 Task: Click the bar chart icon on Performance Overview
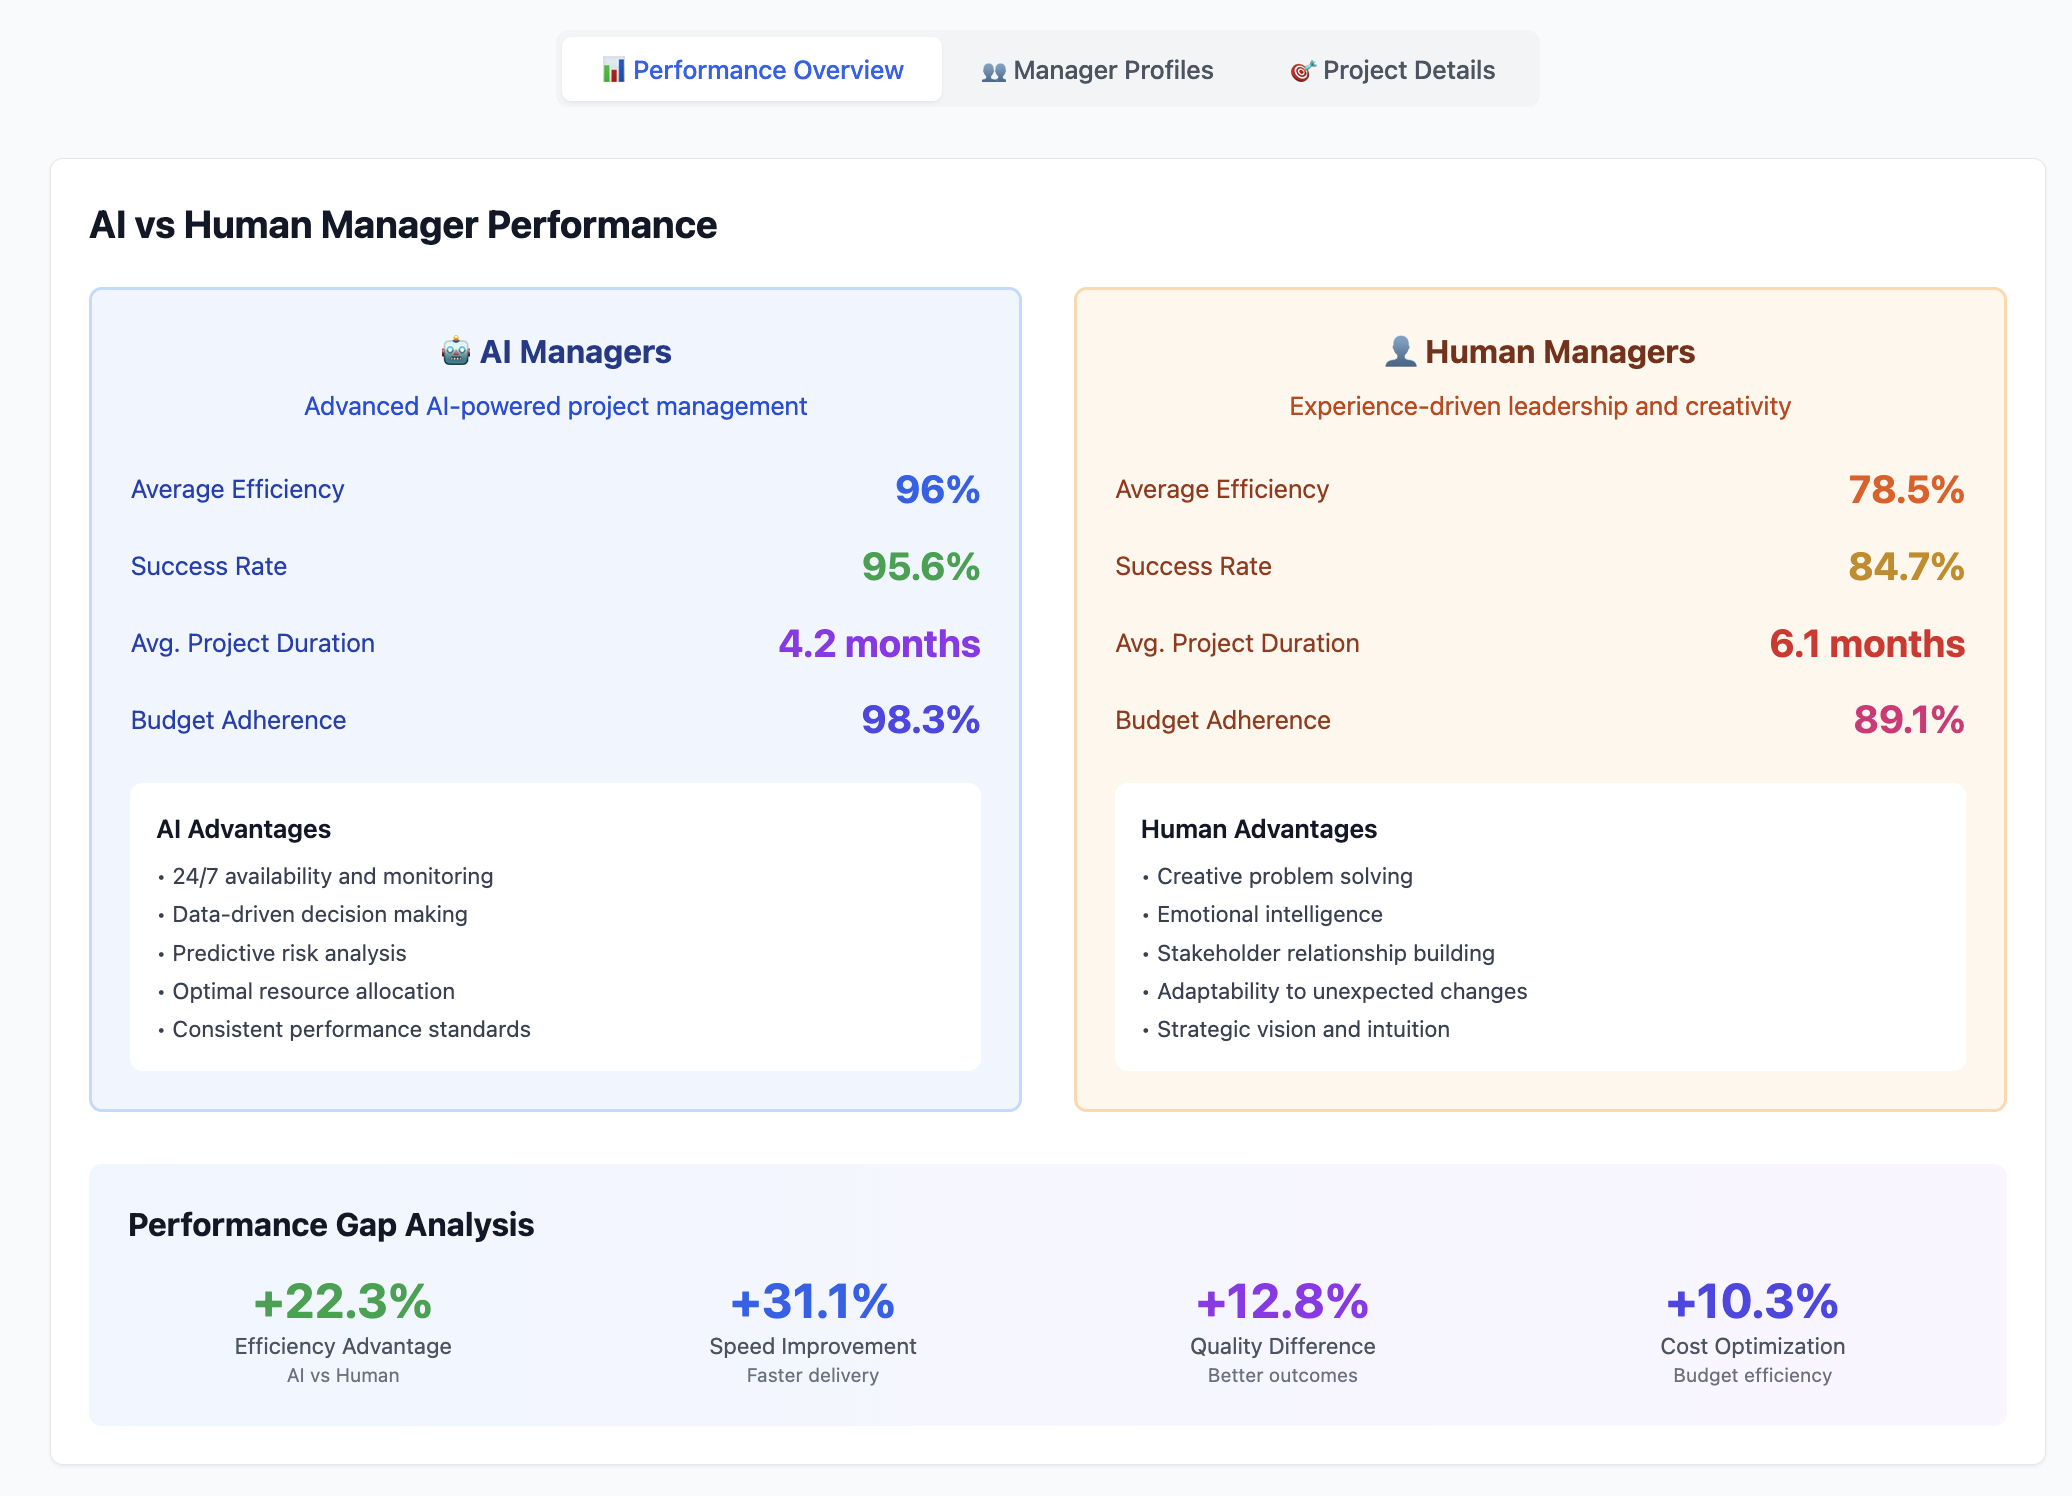[x=613, y=70]
